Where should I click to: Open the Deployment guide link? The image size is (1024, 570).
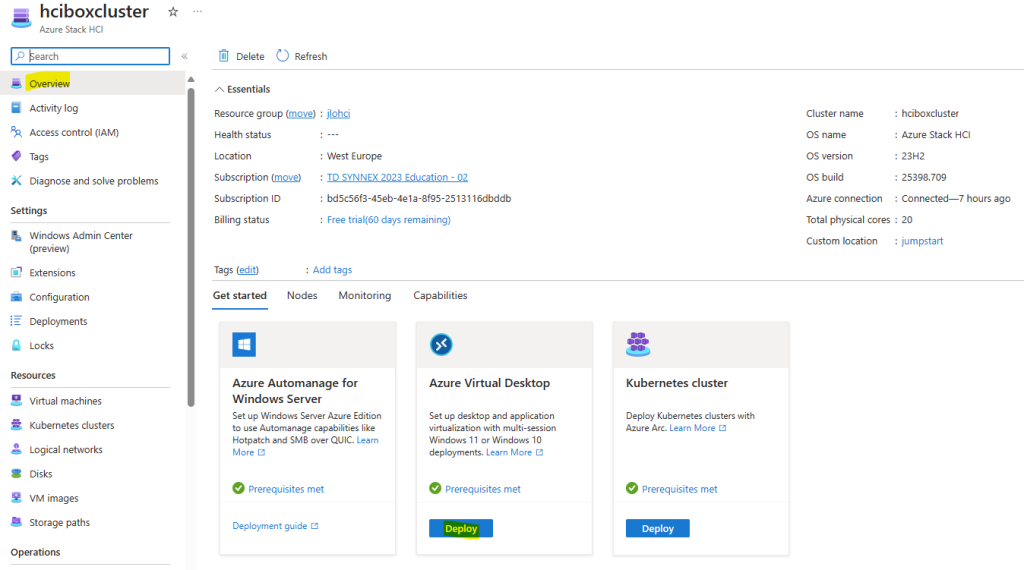click(x=276, y=526)
